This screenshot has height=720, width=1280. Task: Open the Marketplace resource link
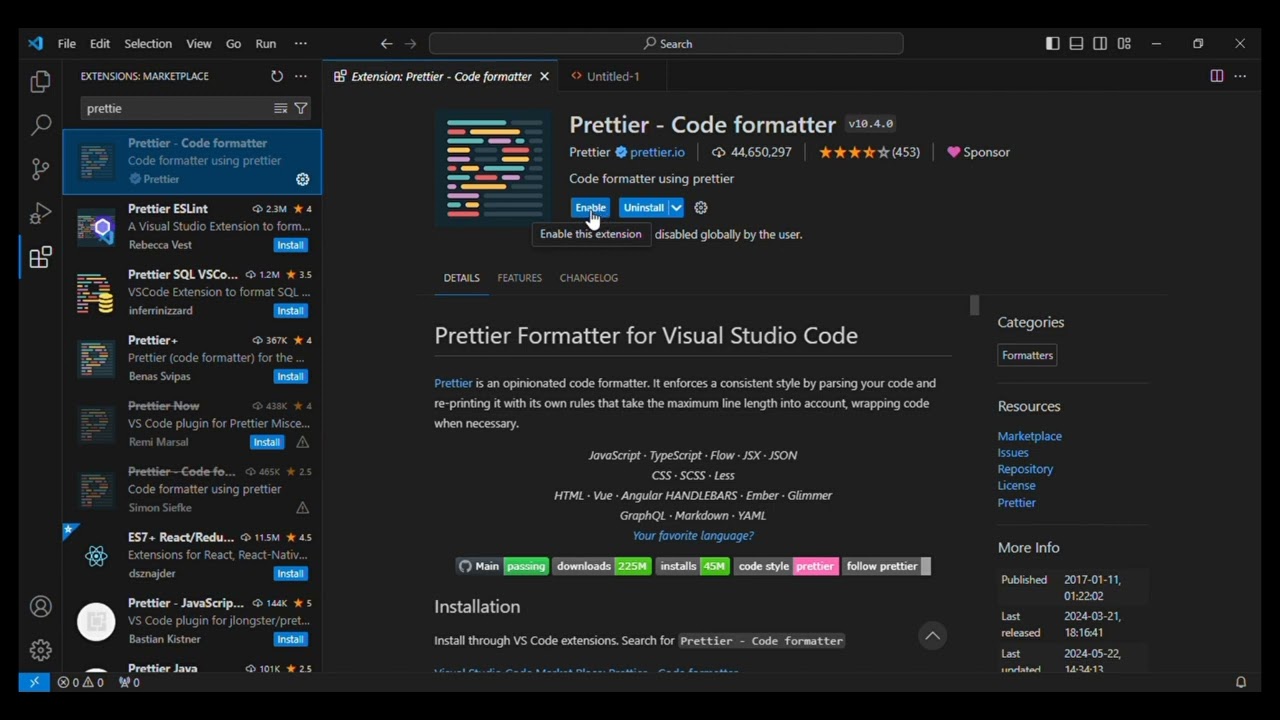click(1029, 436)
